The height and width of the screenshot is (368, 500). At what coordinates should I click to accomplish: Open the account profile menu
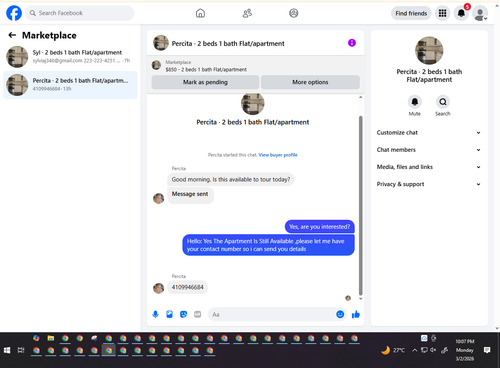[480, 14]
